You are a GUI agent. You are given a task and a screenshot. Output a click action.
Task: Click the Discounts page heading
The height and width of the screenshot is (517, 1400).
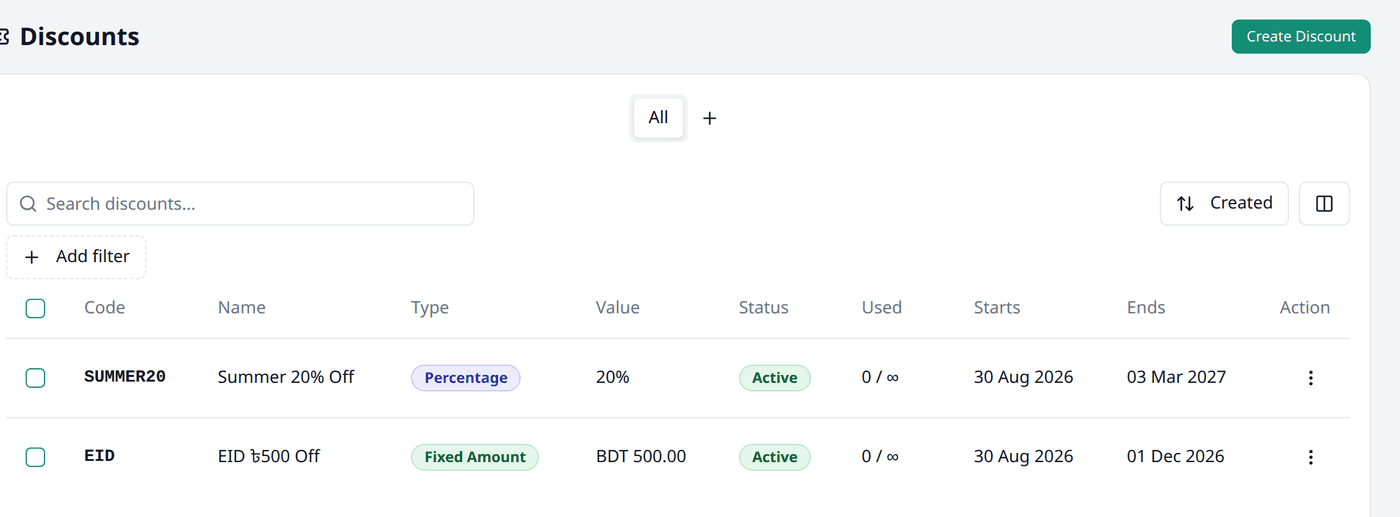[x=79, y=37]
